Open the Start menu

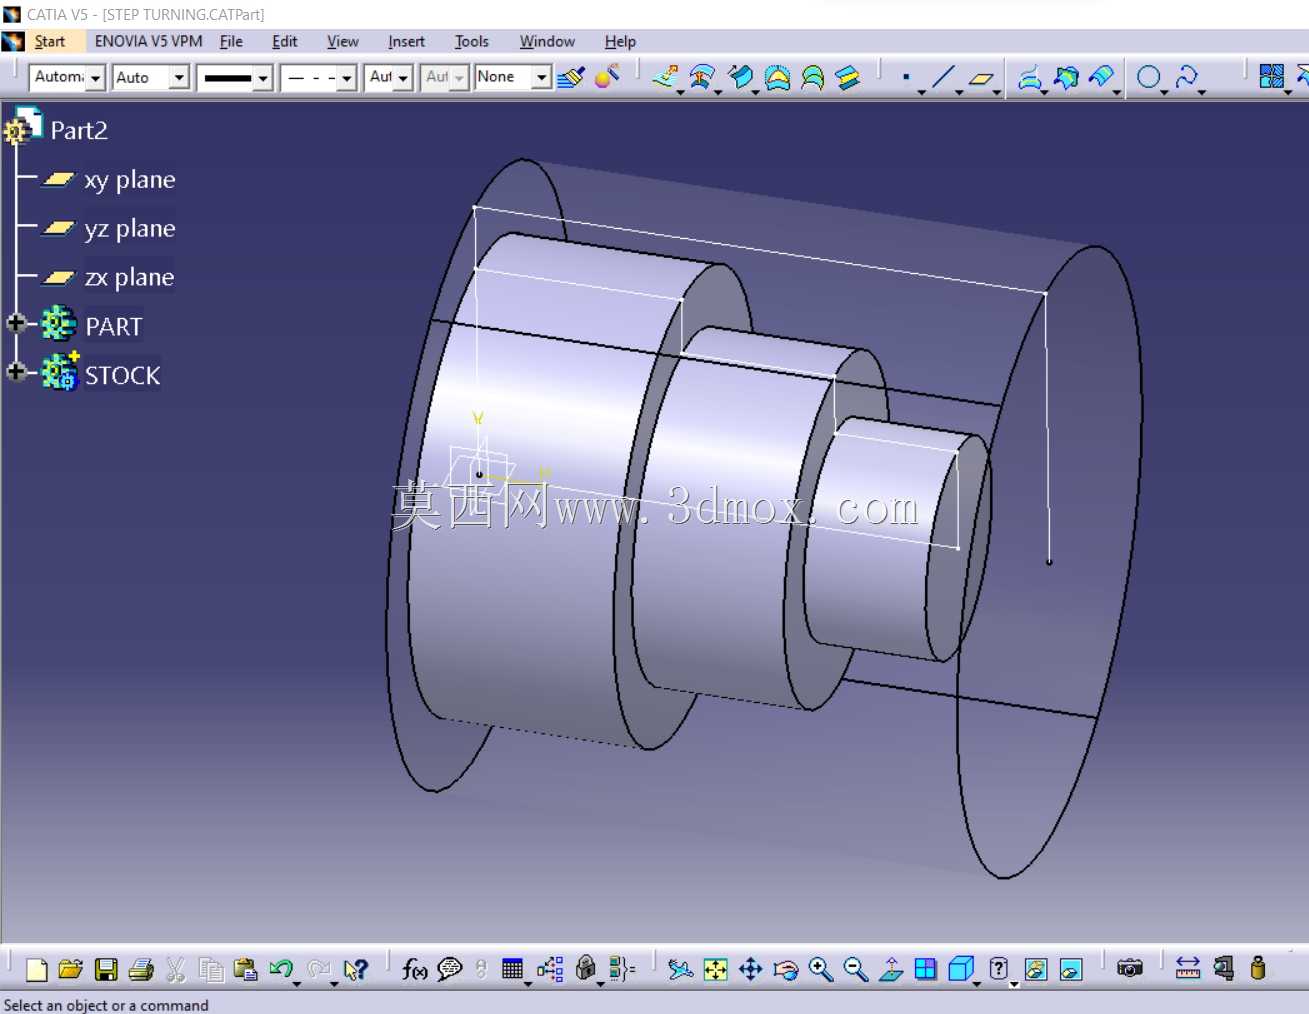49,41
